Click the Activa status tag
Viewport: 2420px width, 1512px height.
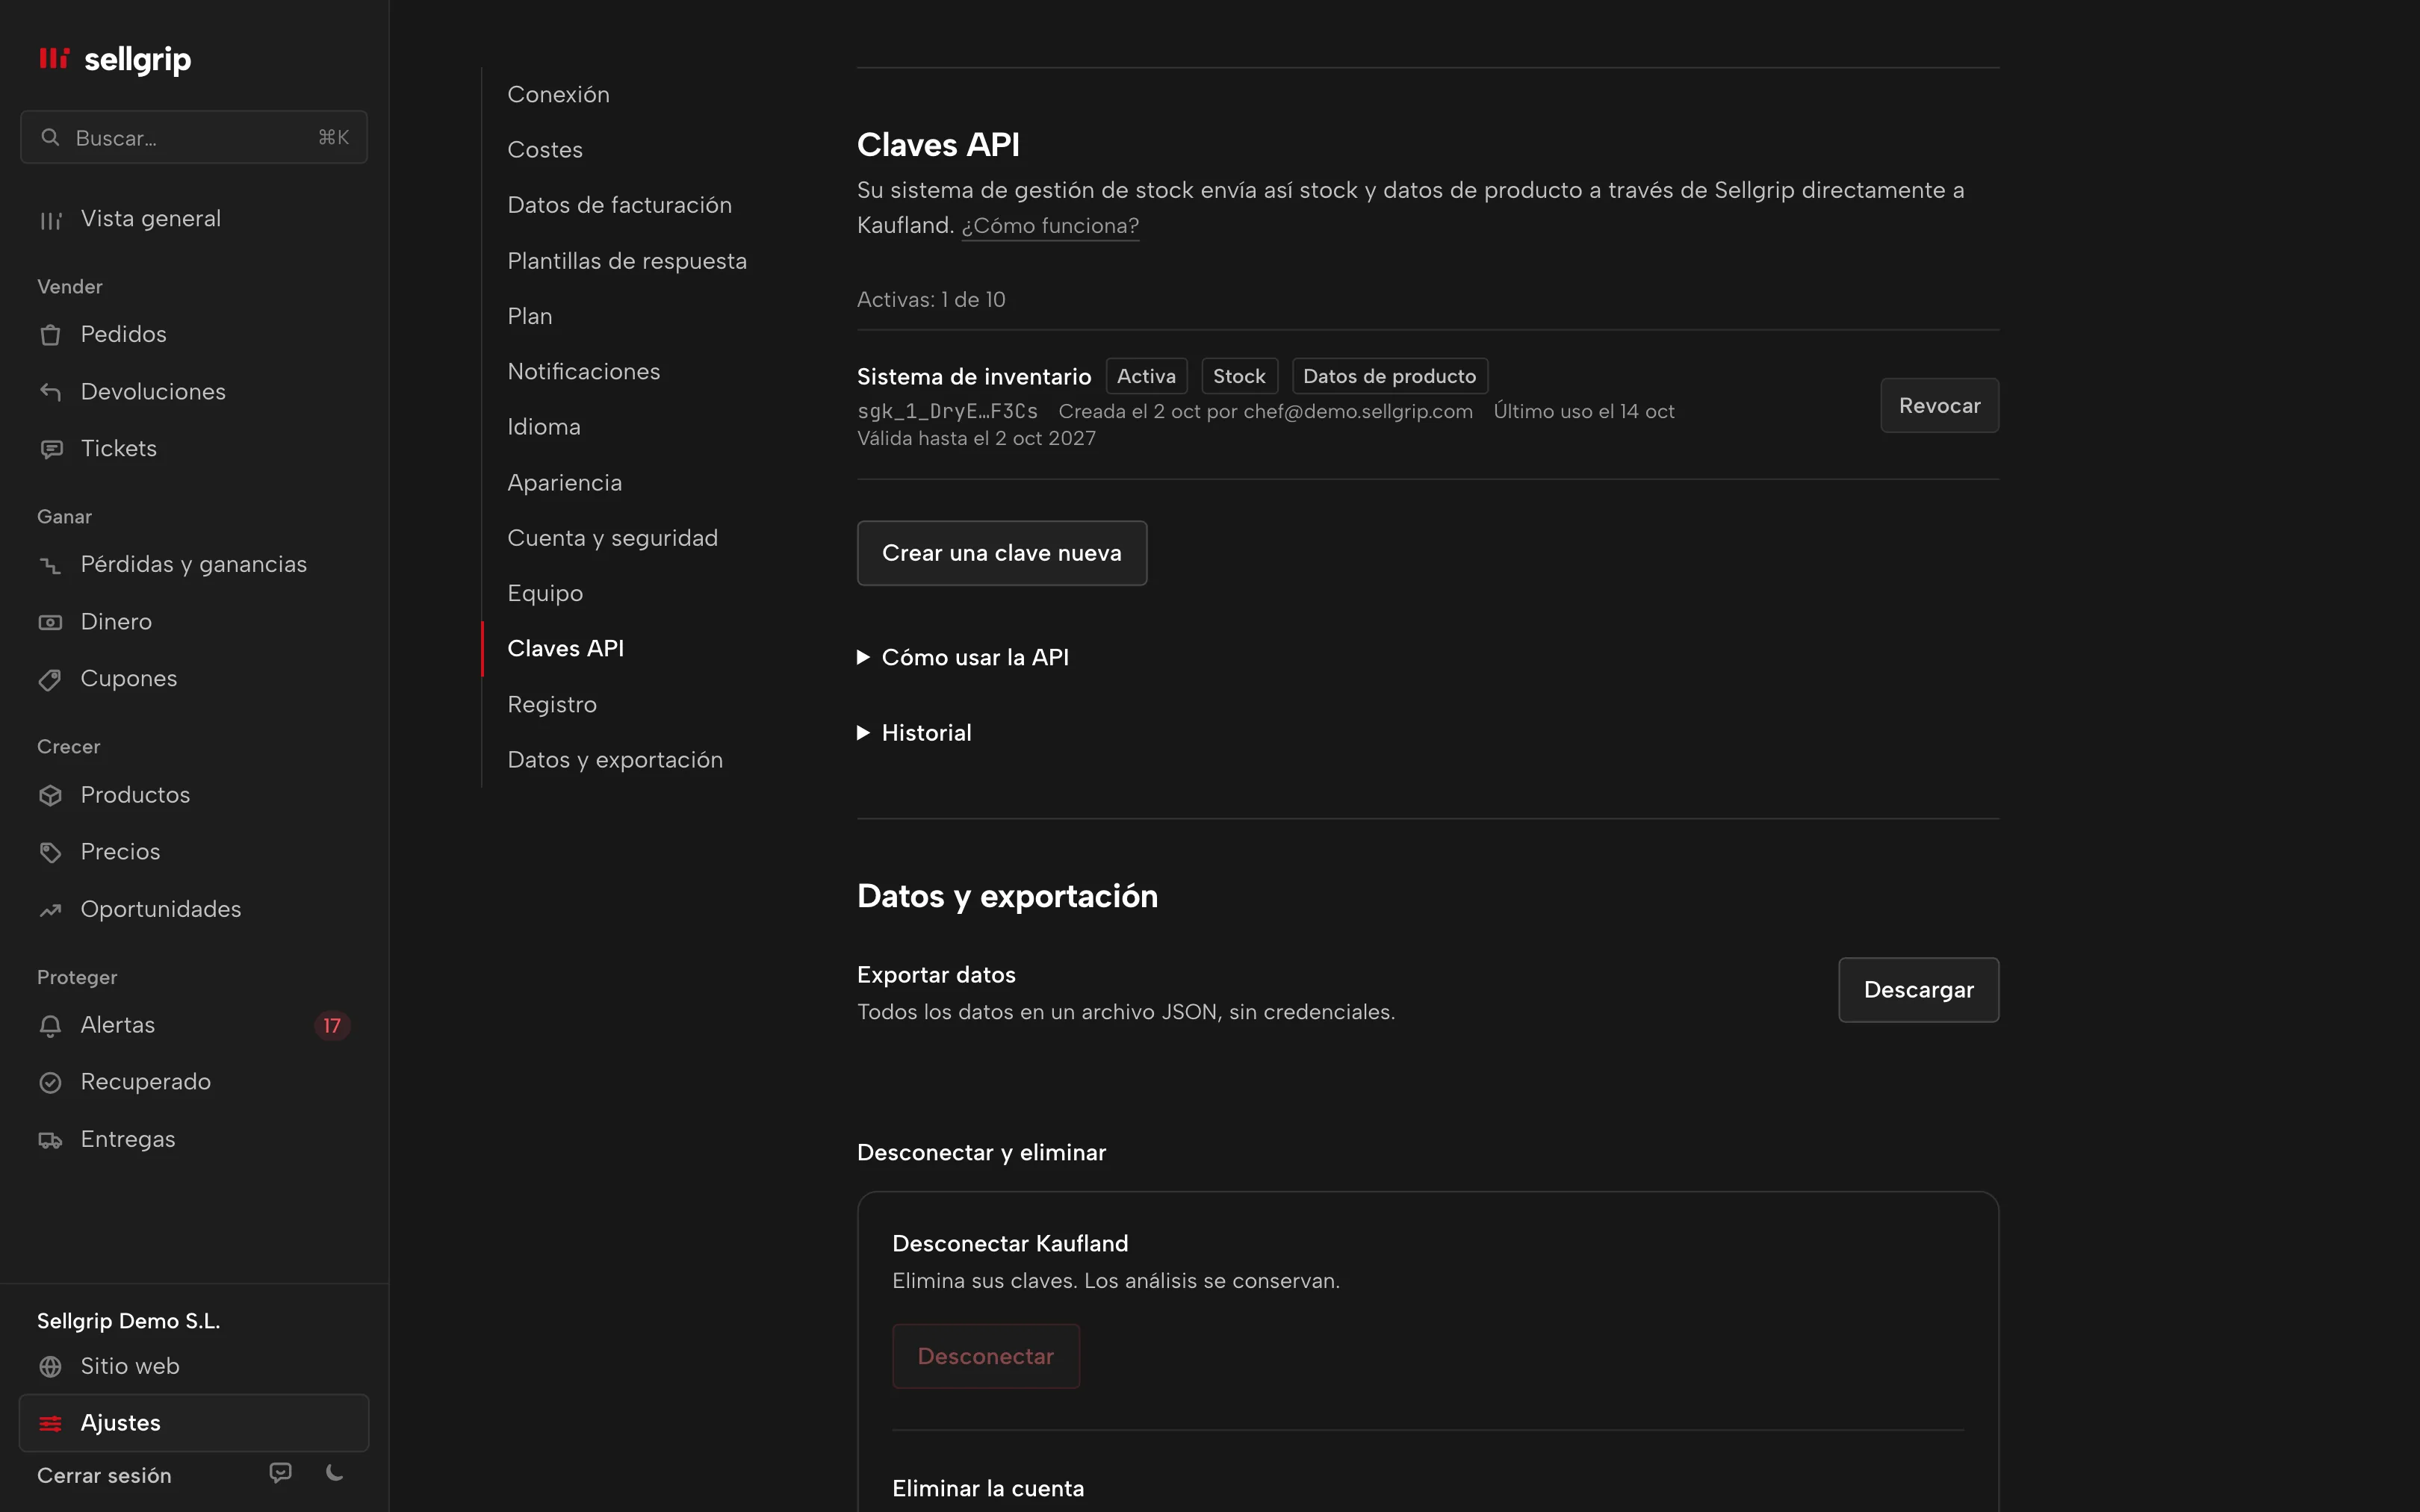pyautogui.click(x=1146, y=376)
